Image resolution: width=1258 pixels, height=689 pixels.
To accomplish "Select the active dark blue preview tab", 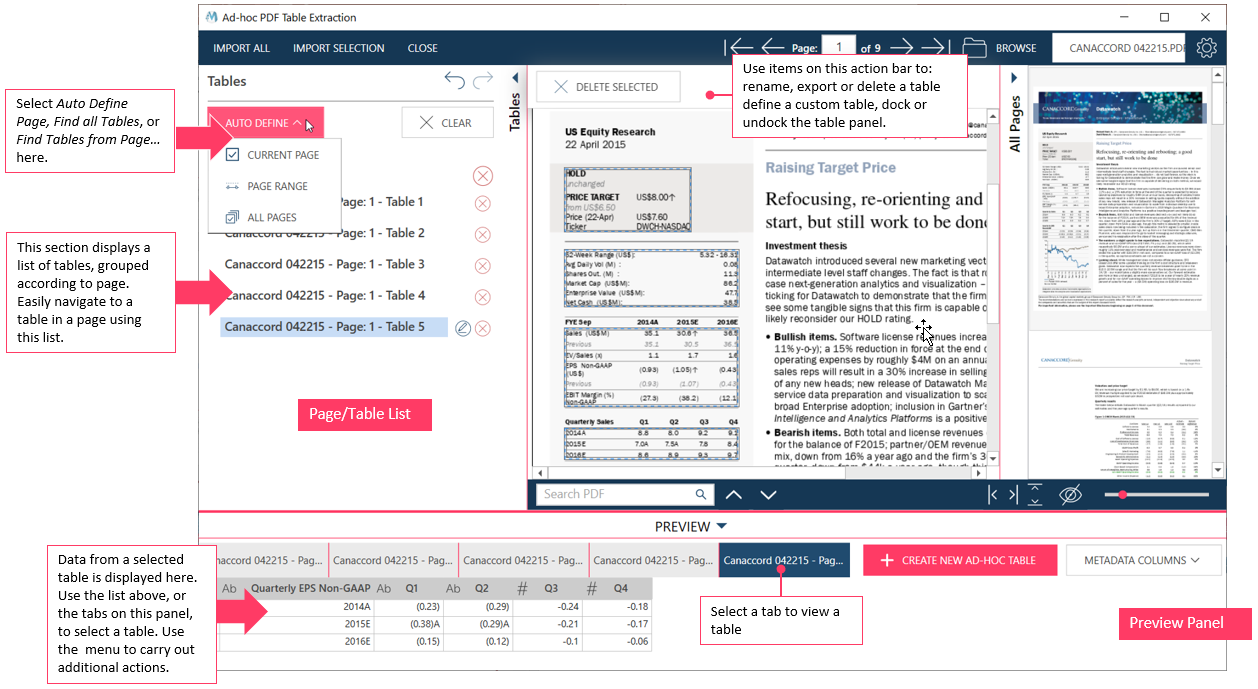I will point(784,560).
